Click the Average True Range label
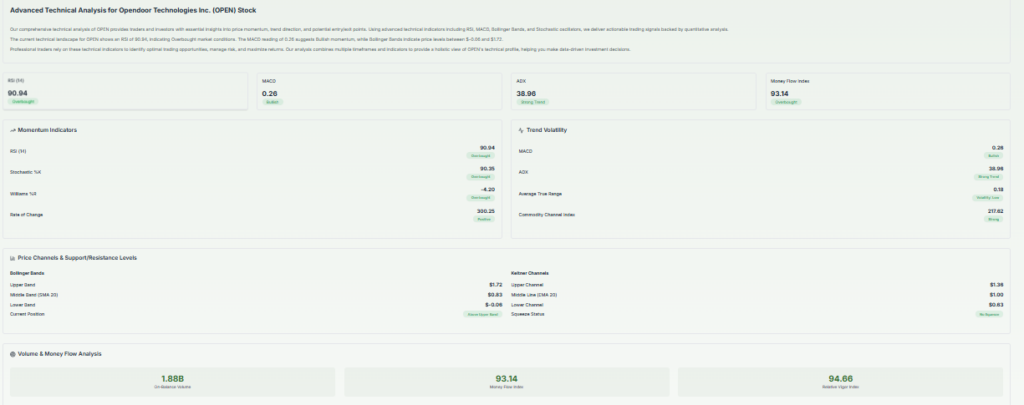 pyautogui.click(x=540, y=194)
